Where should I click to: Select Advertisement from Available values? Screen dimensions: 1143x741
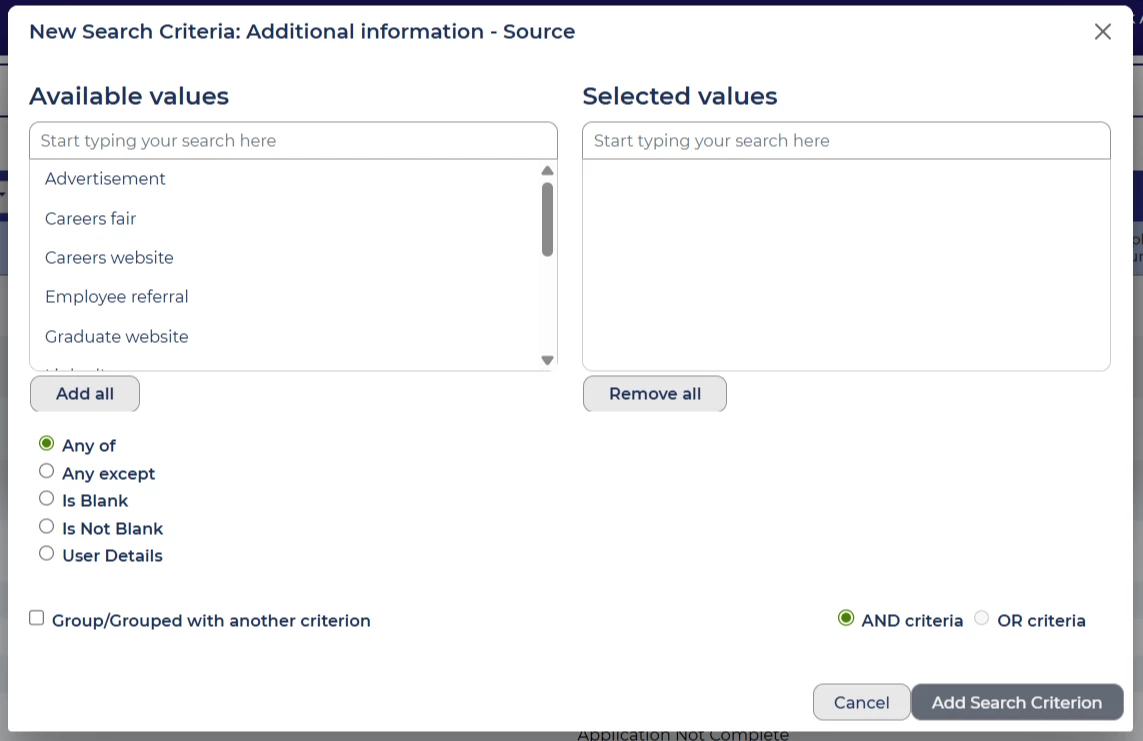click(105, 179)
